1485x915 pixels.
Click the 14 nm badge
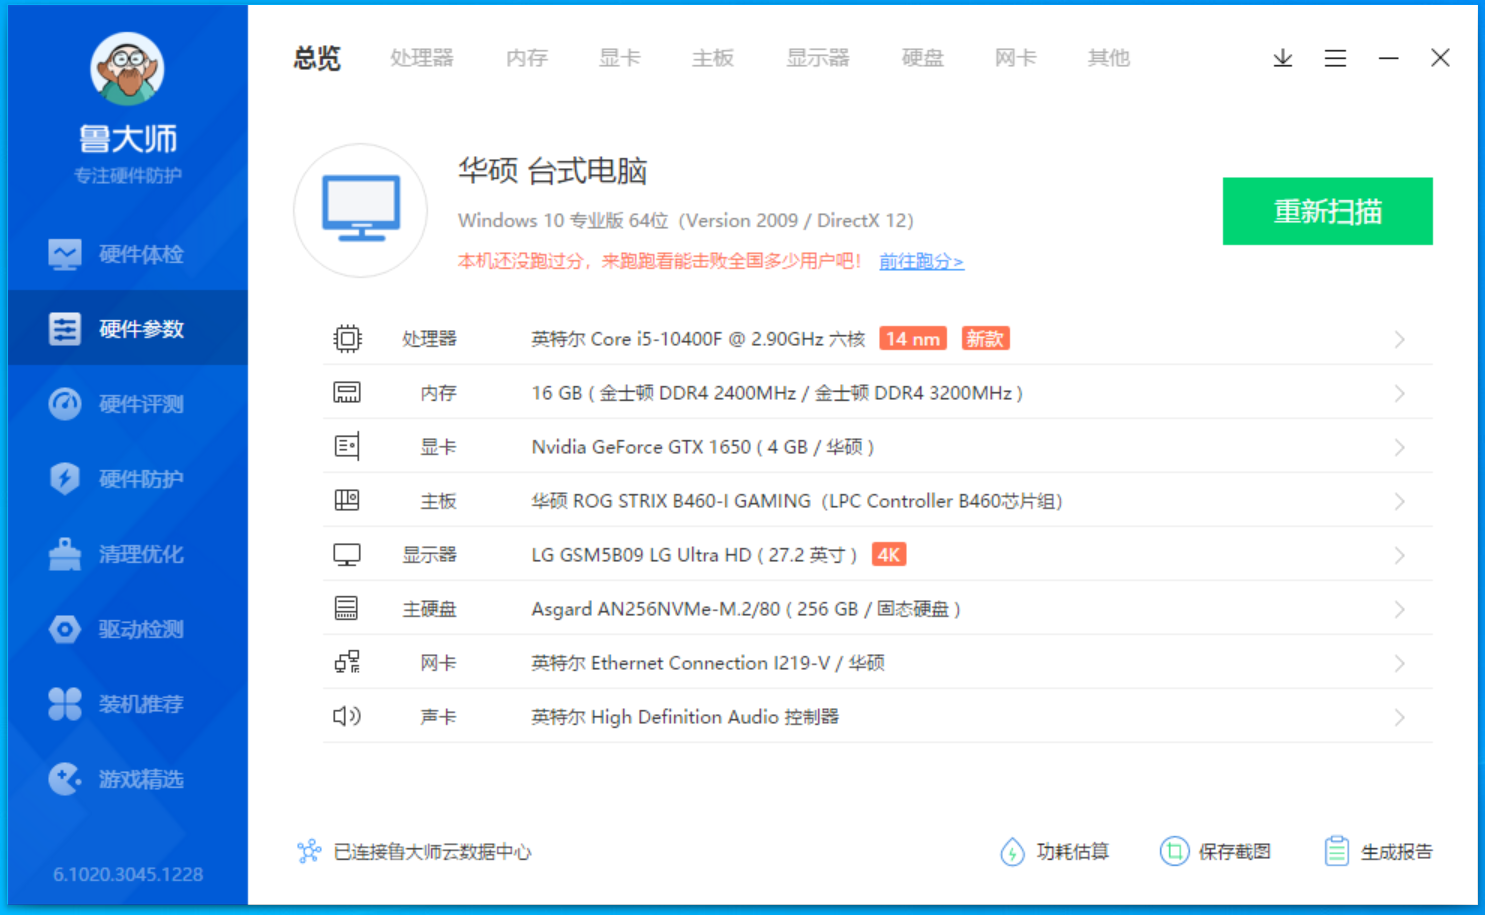tap(913, 339)
